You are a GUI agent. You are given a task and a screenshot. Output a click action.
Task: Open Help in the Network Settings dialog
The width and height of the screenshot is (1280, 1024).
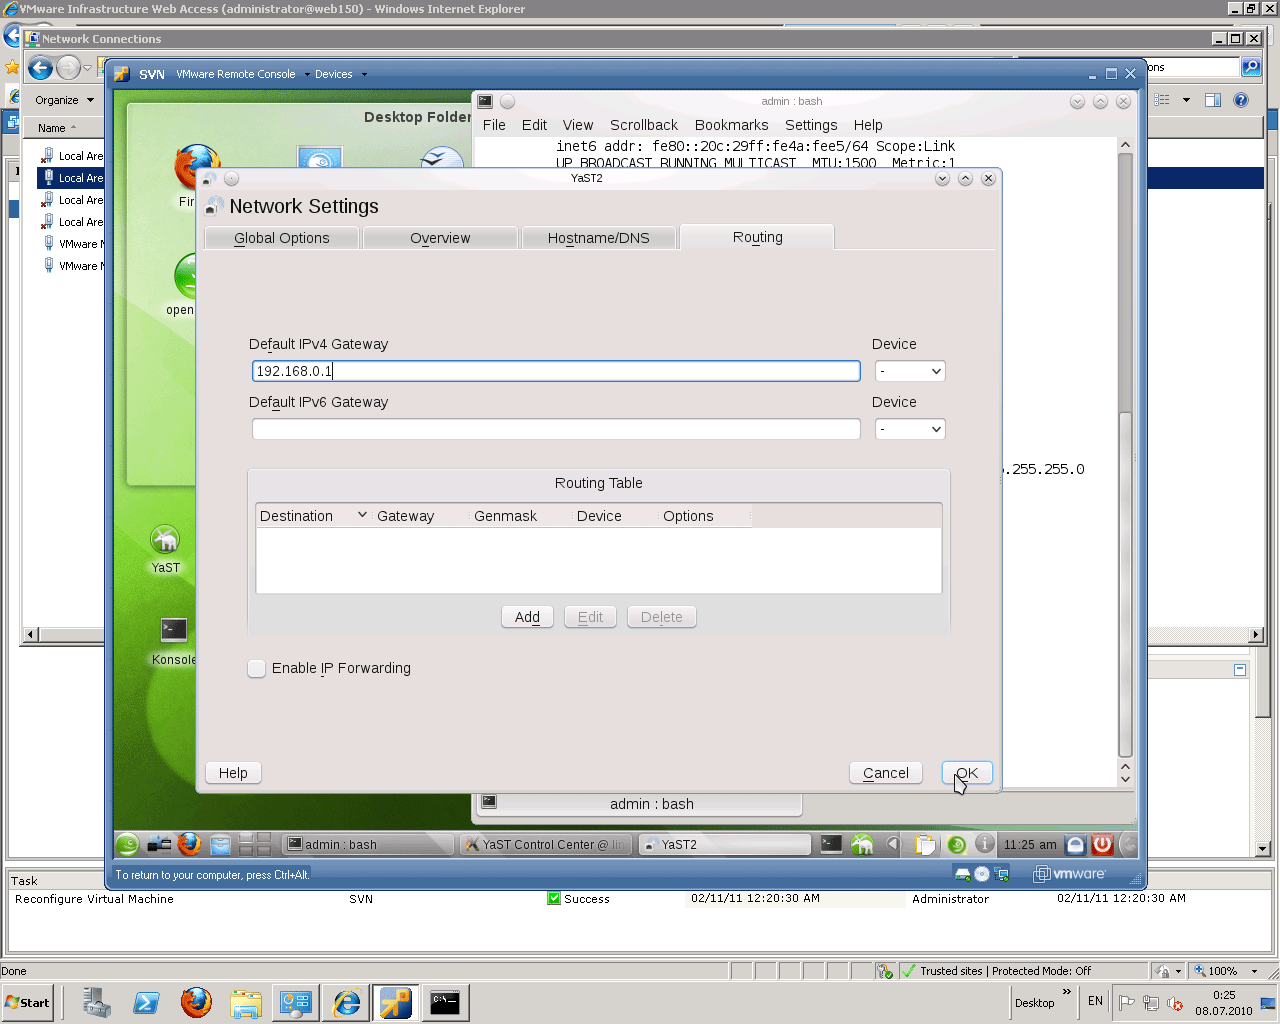point(233,773)
